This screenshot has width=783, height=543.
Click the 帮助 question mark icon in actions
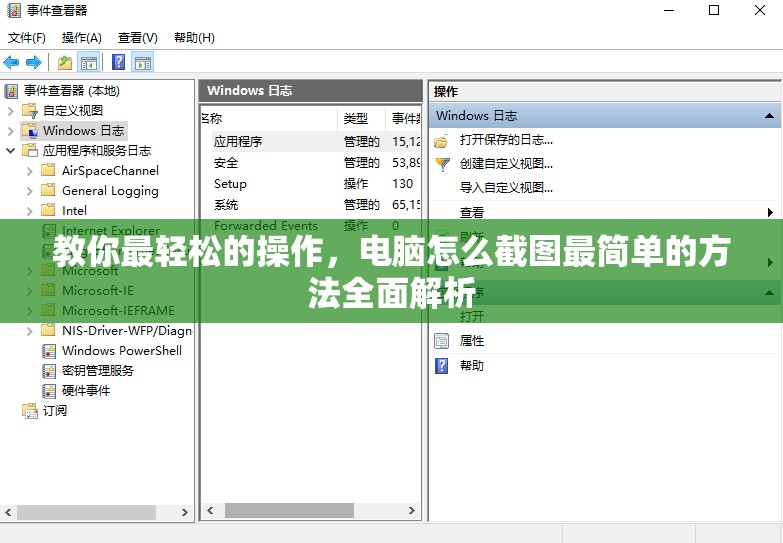pyautogui.click(x=442, y=366)
